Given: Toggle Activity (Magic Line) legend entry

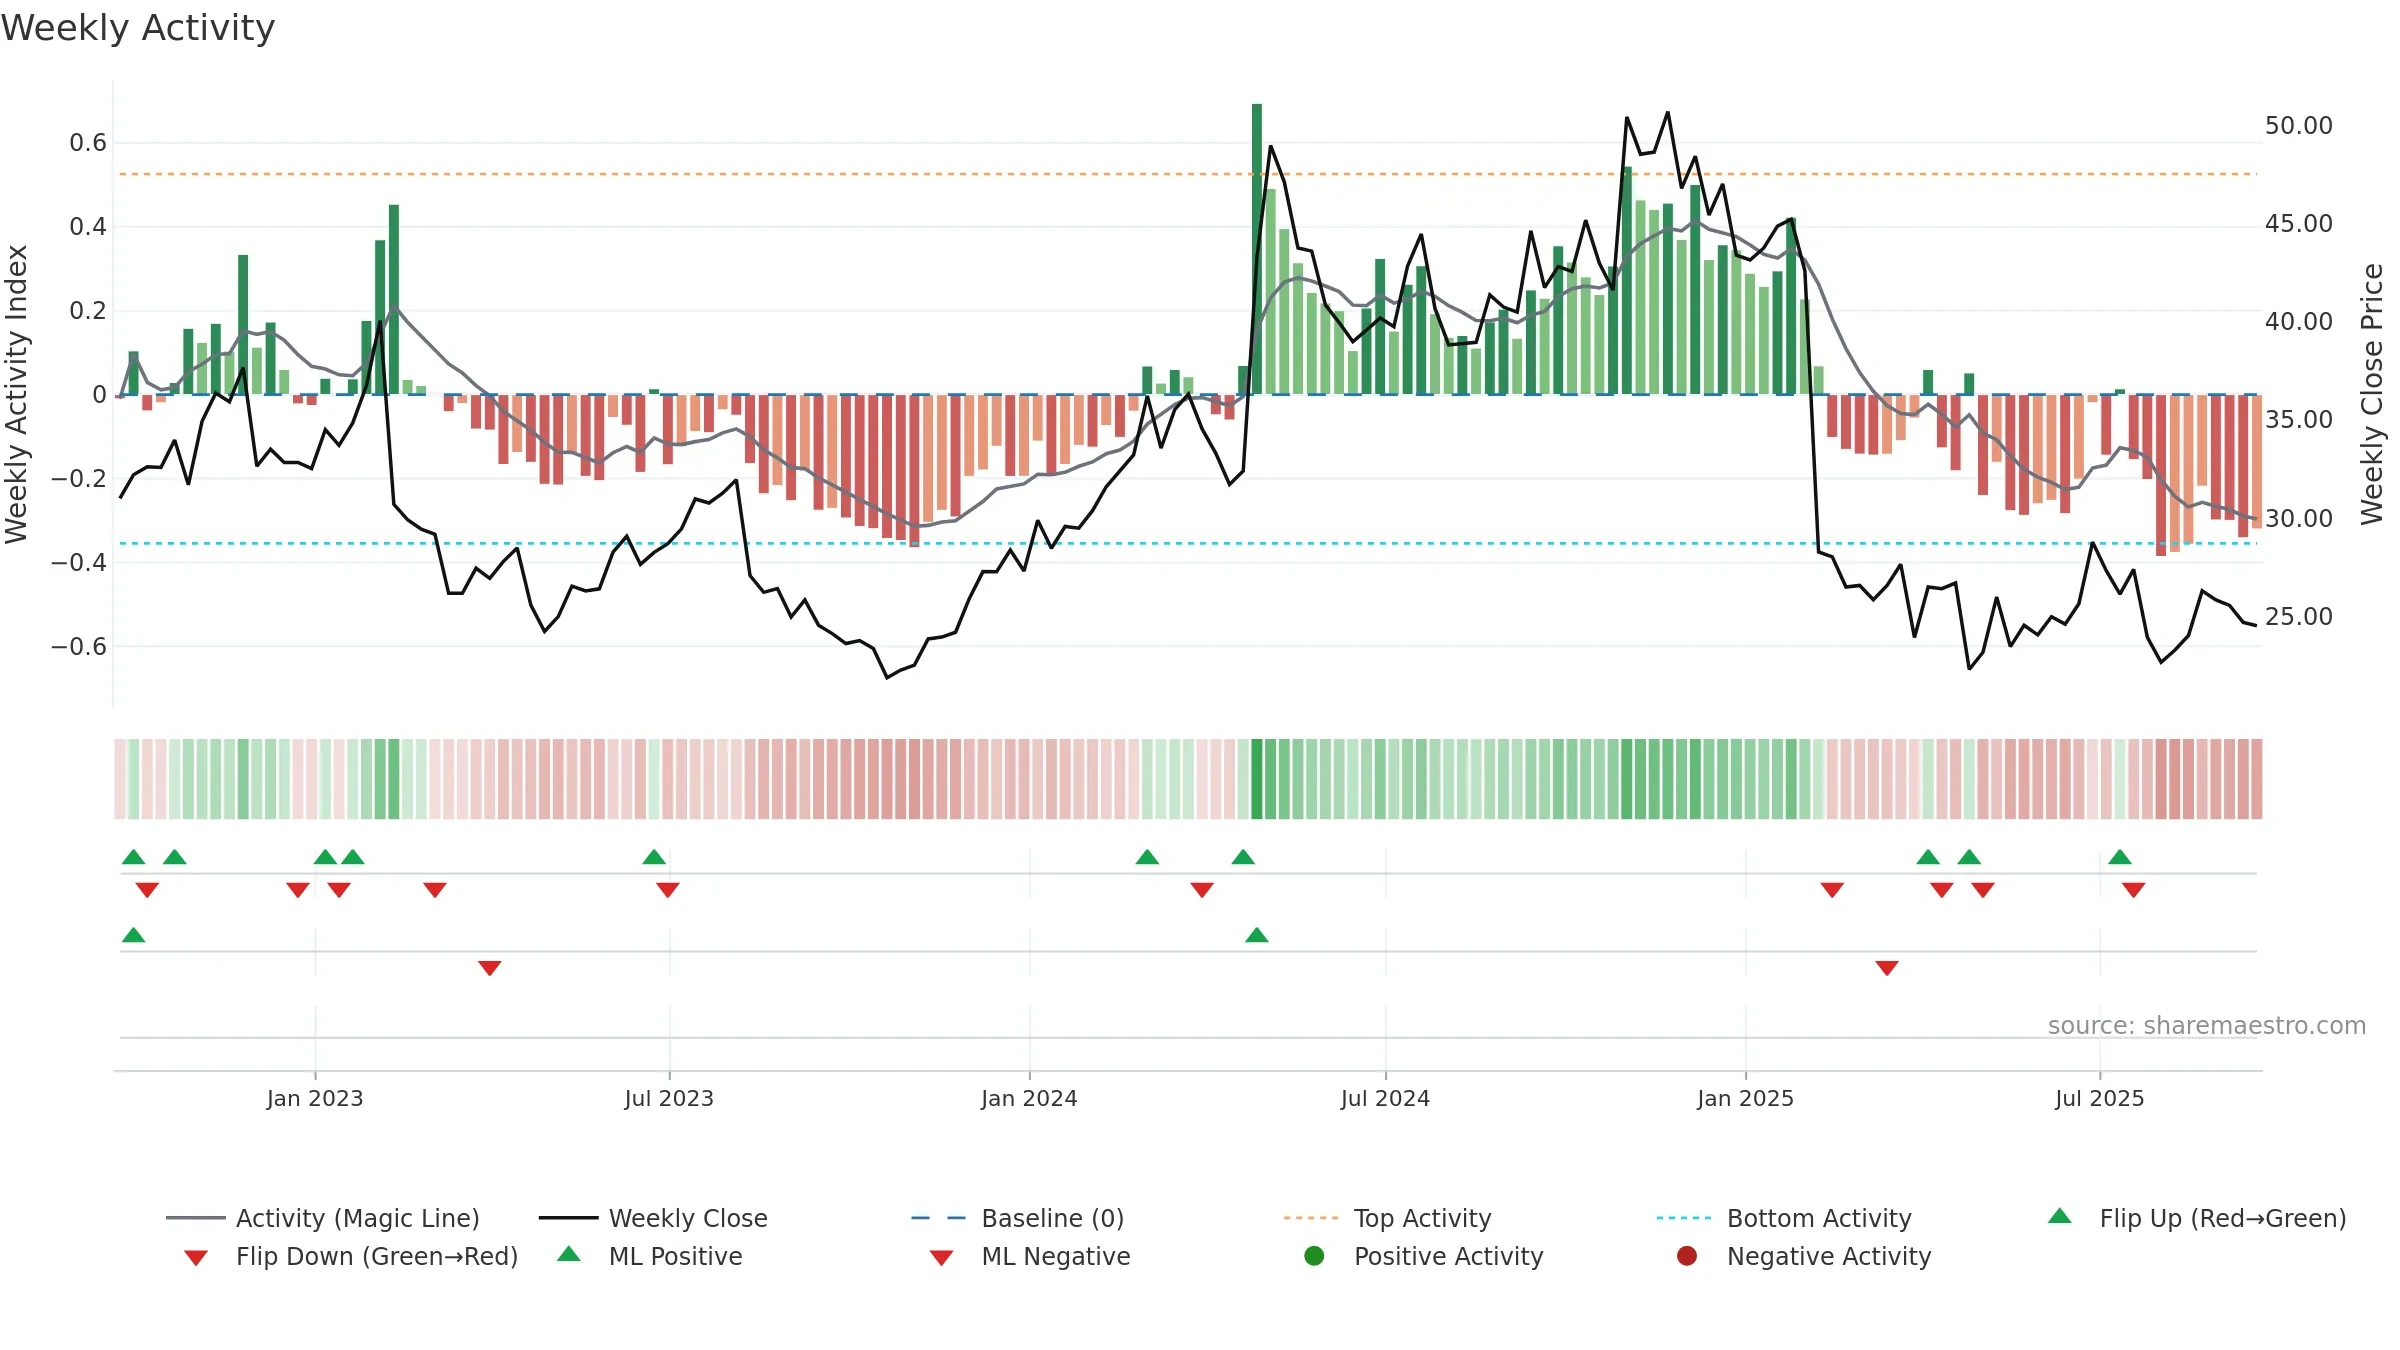Looking at the screenshot, I should coord(323,1218).
